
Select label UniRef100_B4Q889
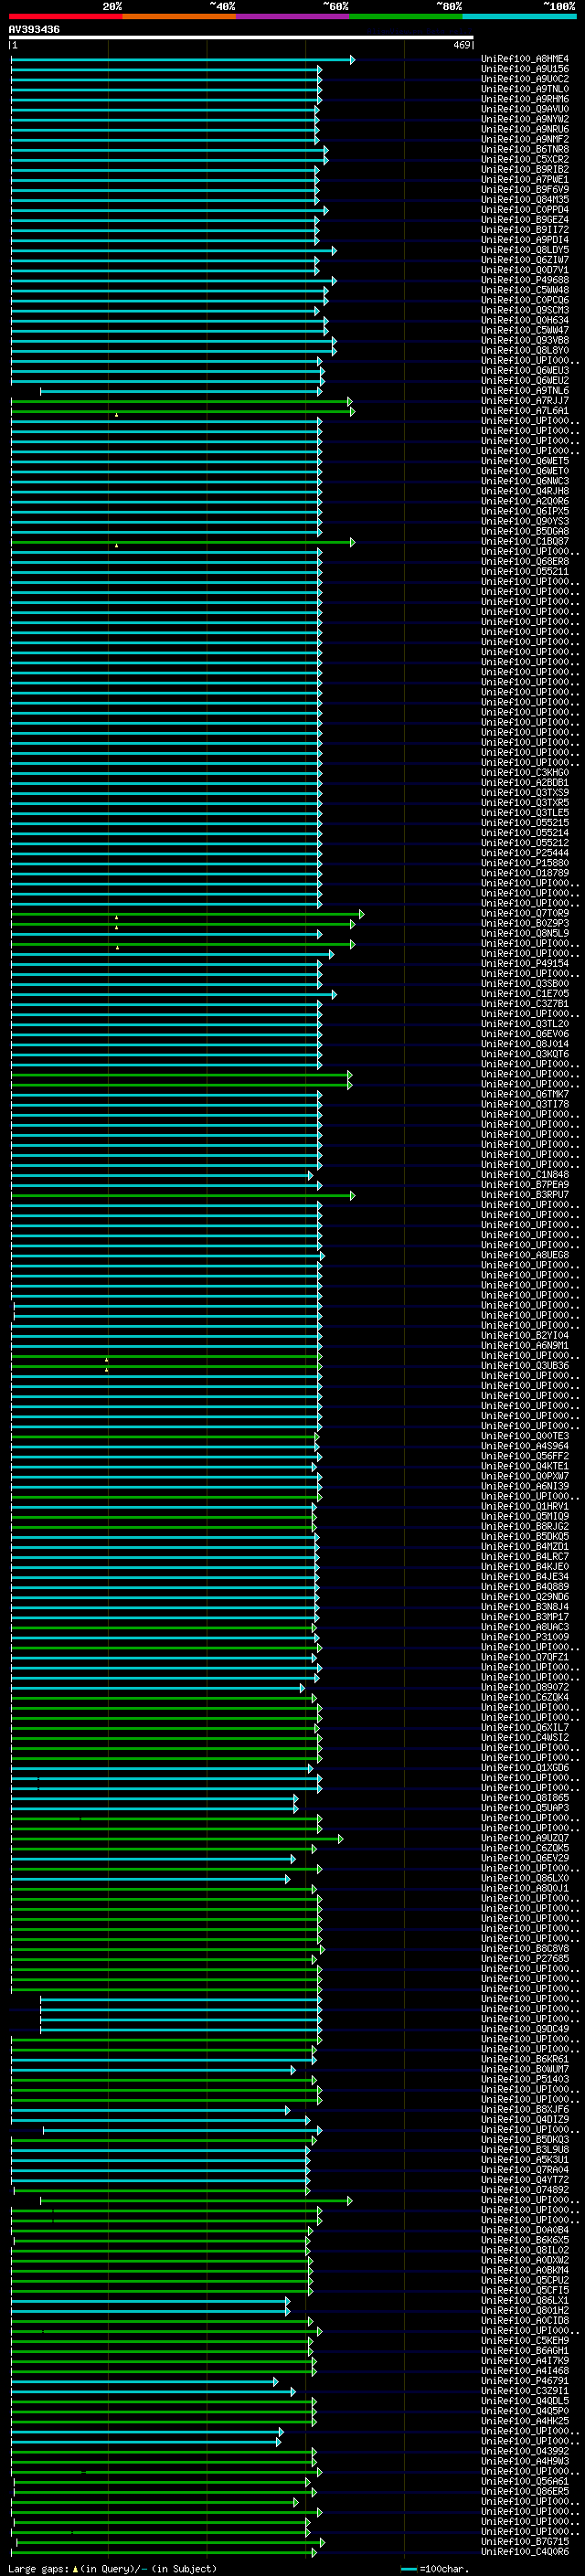click(x=525, y=1587)
